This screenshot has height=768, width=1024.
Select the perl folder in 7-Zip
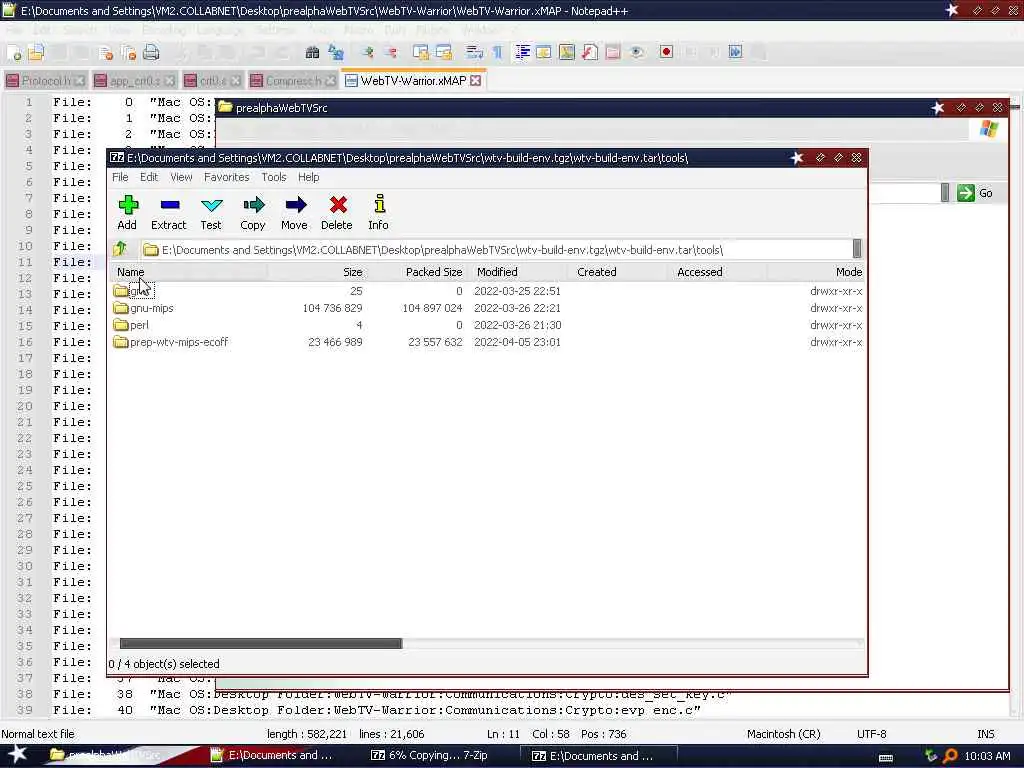(139, 325)
